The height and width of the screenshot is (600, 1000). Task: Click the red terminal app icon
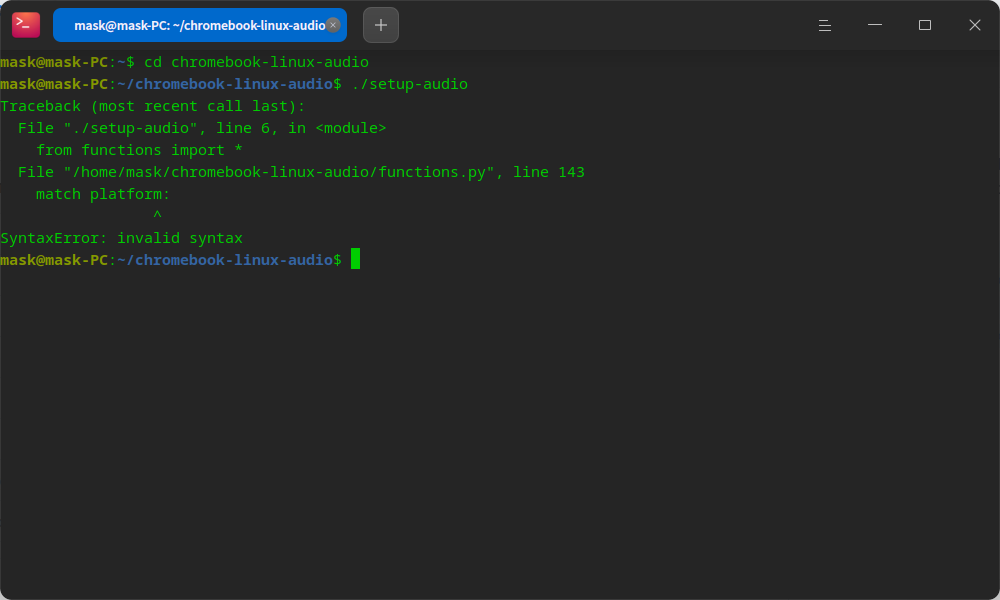pyautogui.click(x=26, y=25)
